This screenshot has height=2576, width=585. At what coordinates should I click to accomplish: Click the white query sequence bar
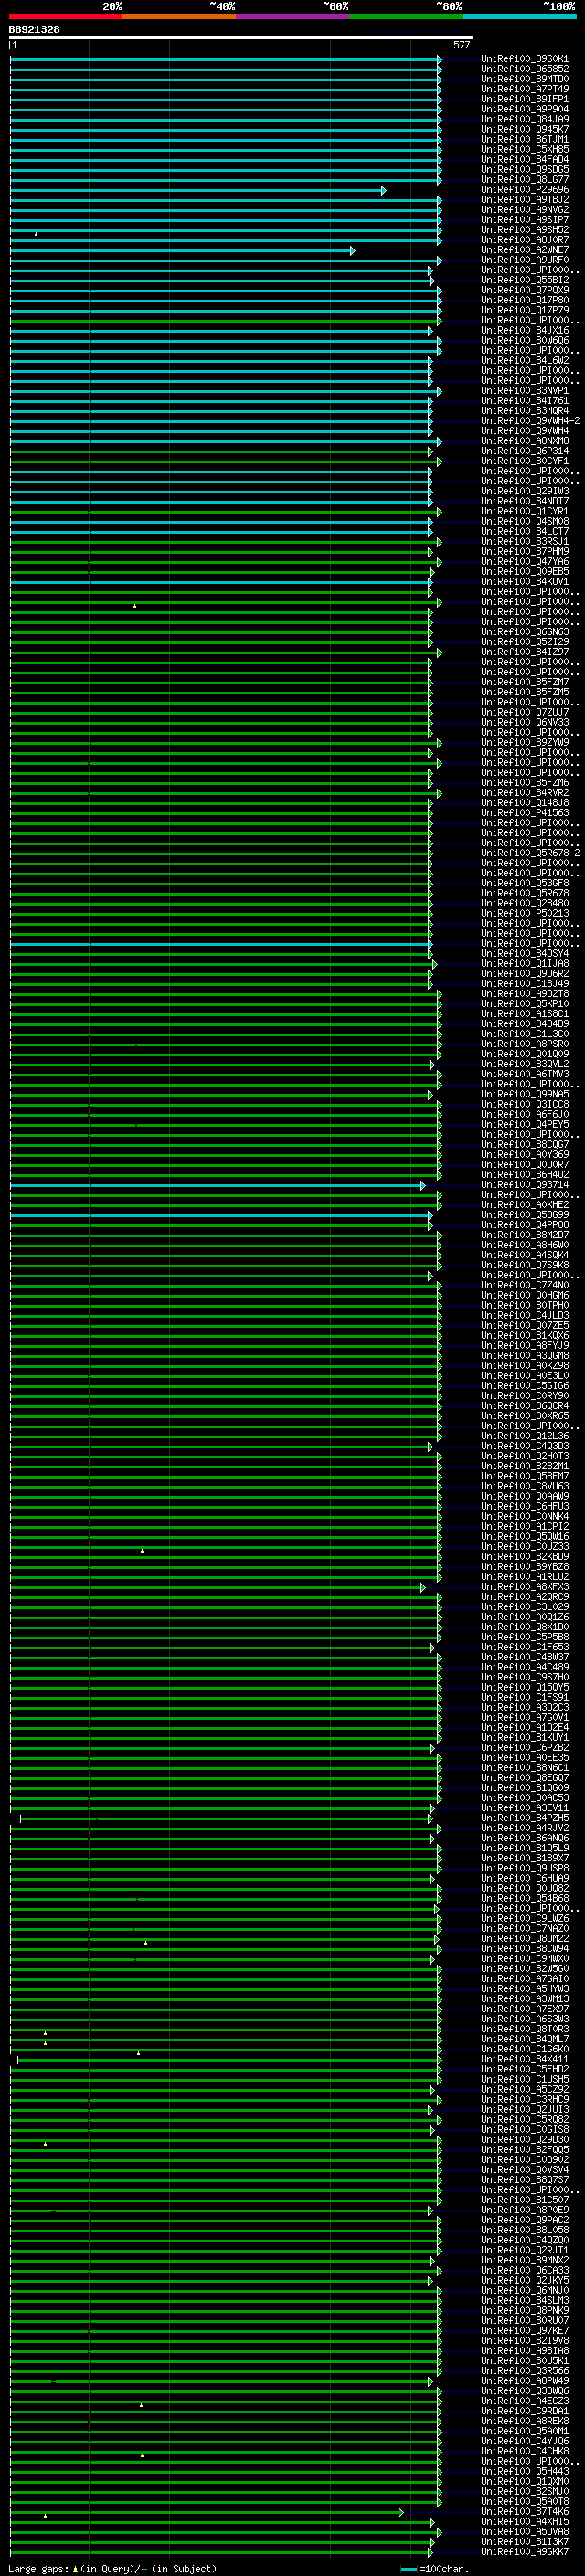[x=241, y=37]
